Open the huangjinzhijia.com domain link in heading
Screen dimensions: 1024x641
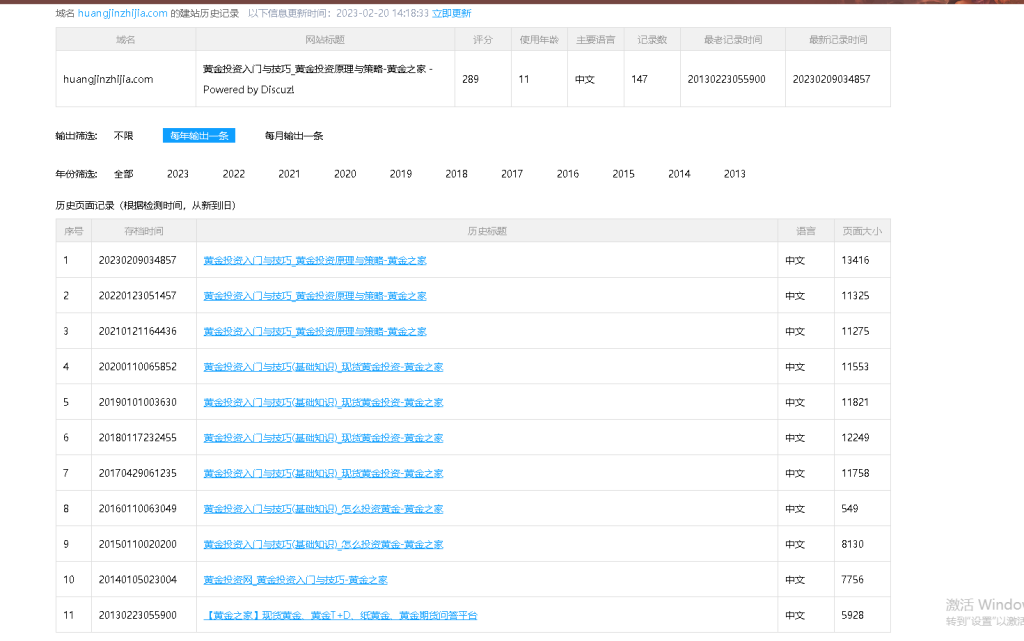click(122, 13)
